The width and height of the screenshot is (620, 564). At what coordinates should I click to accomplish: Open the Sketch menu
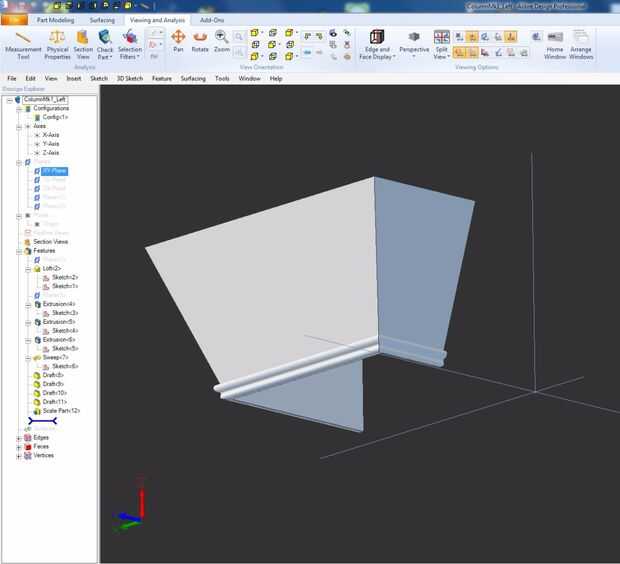[x=99, y=78]
